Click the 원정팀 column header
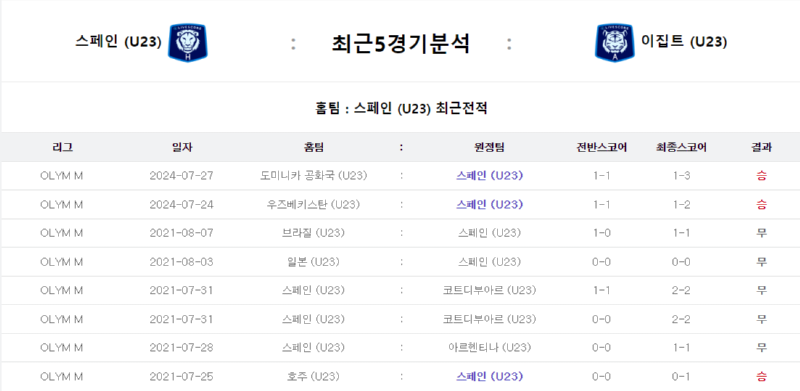This screenshot has height=391, width=800. tap(490, 148)
